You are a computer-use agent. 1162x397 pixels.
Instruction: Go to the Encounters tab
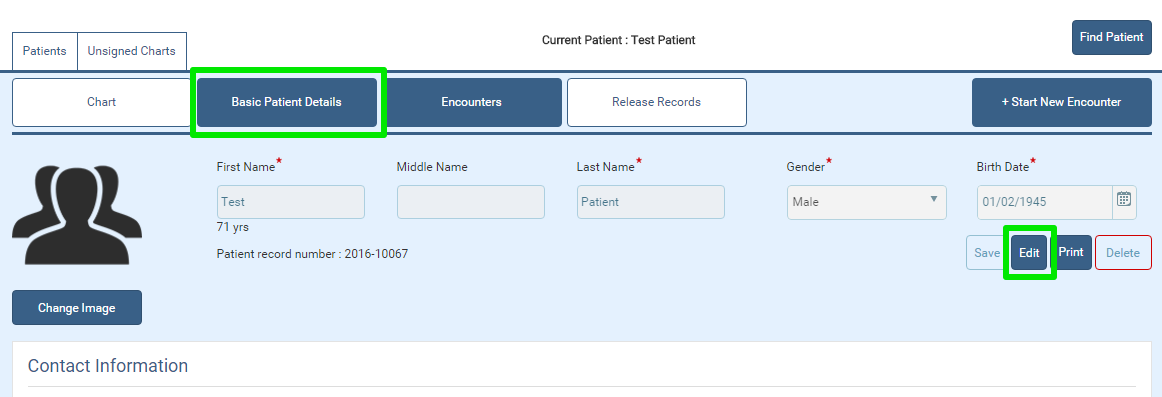pyautogui.click(x=471, y=102)
